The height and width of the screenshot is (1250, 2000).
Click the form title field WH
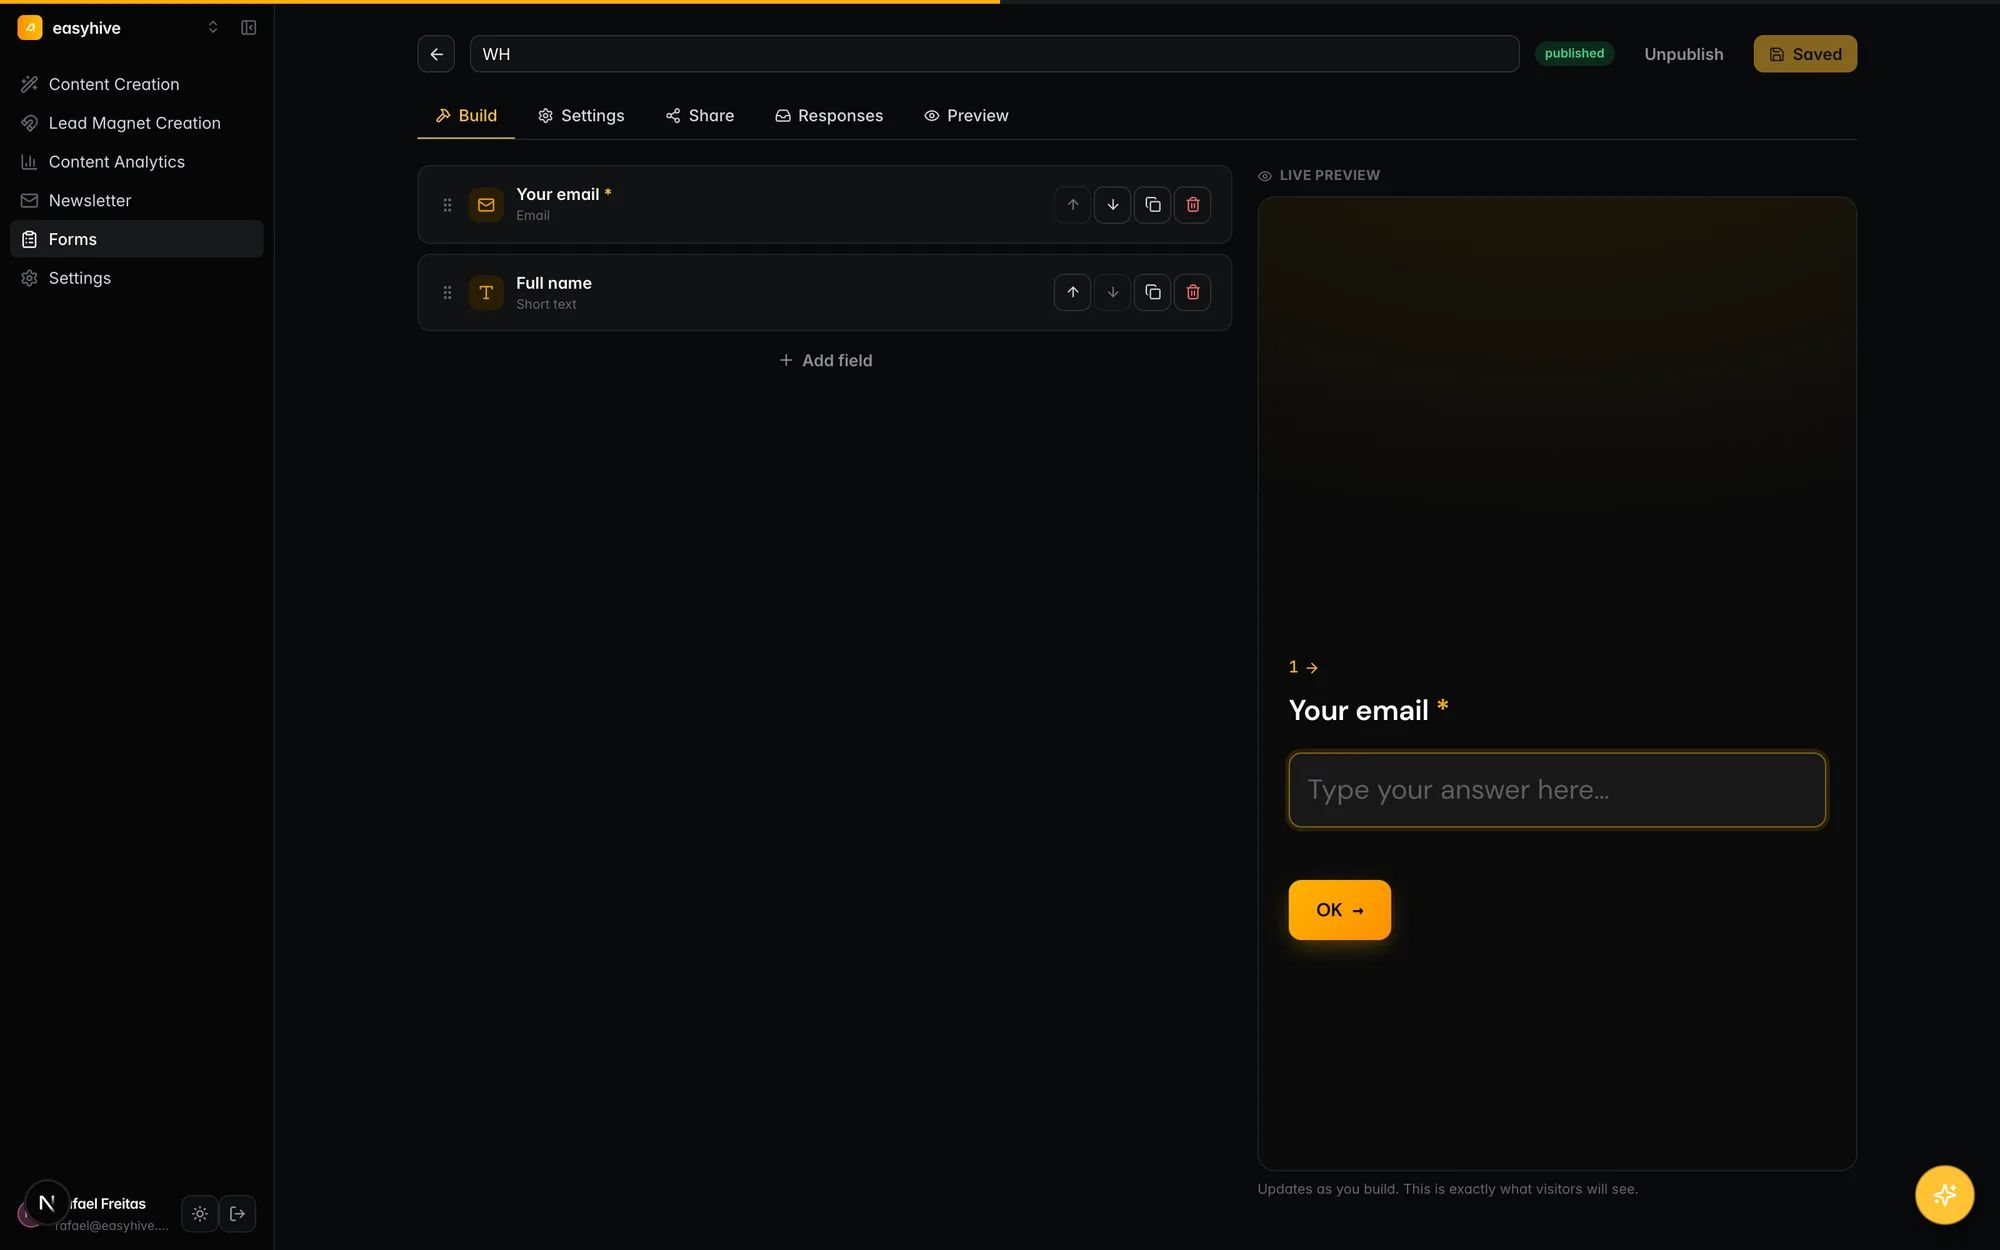point(994,54)
